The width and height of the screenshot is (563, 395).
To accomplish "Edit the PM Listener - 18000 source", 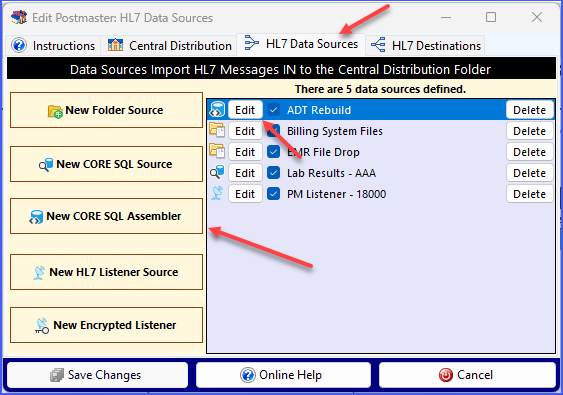I will click(x=245, y=194).
